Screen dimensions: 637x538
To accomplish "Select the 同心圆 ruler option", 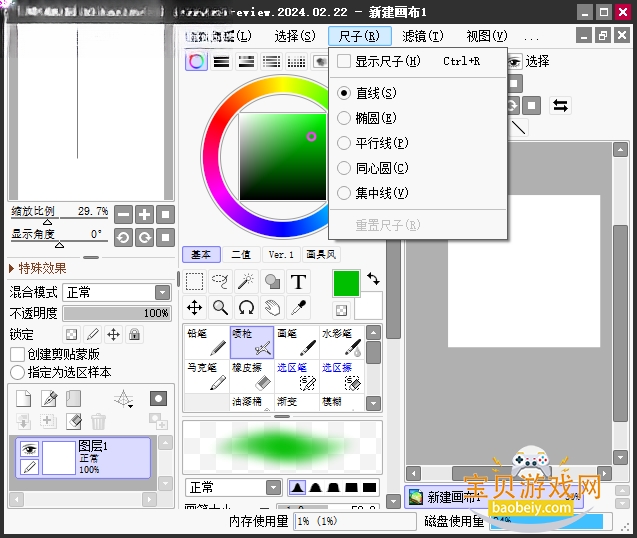I will tap(344, 168).
